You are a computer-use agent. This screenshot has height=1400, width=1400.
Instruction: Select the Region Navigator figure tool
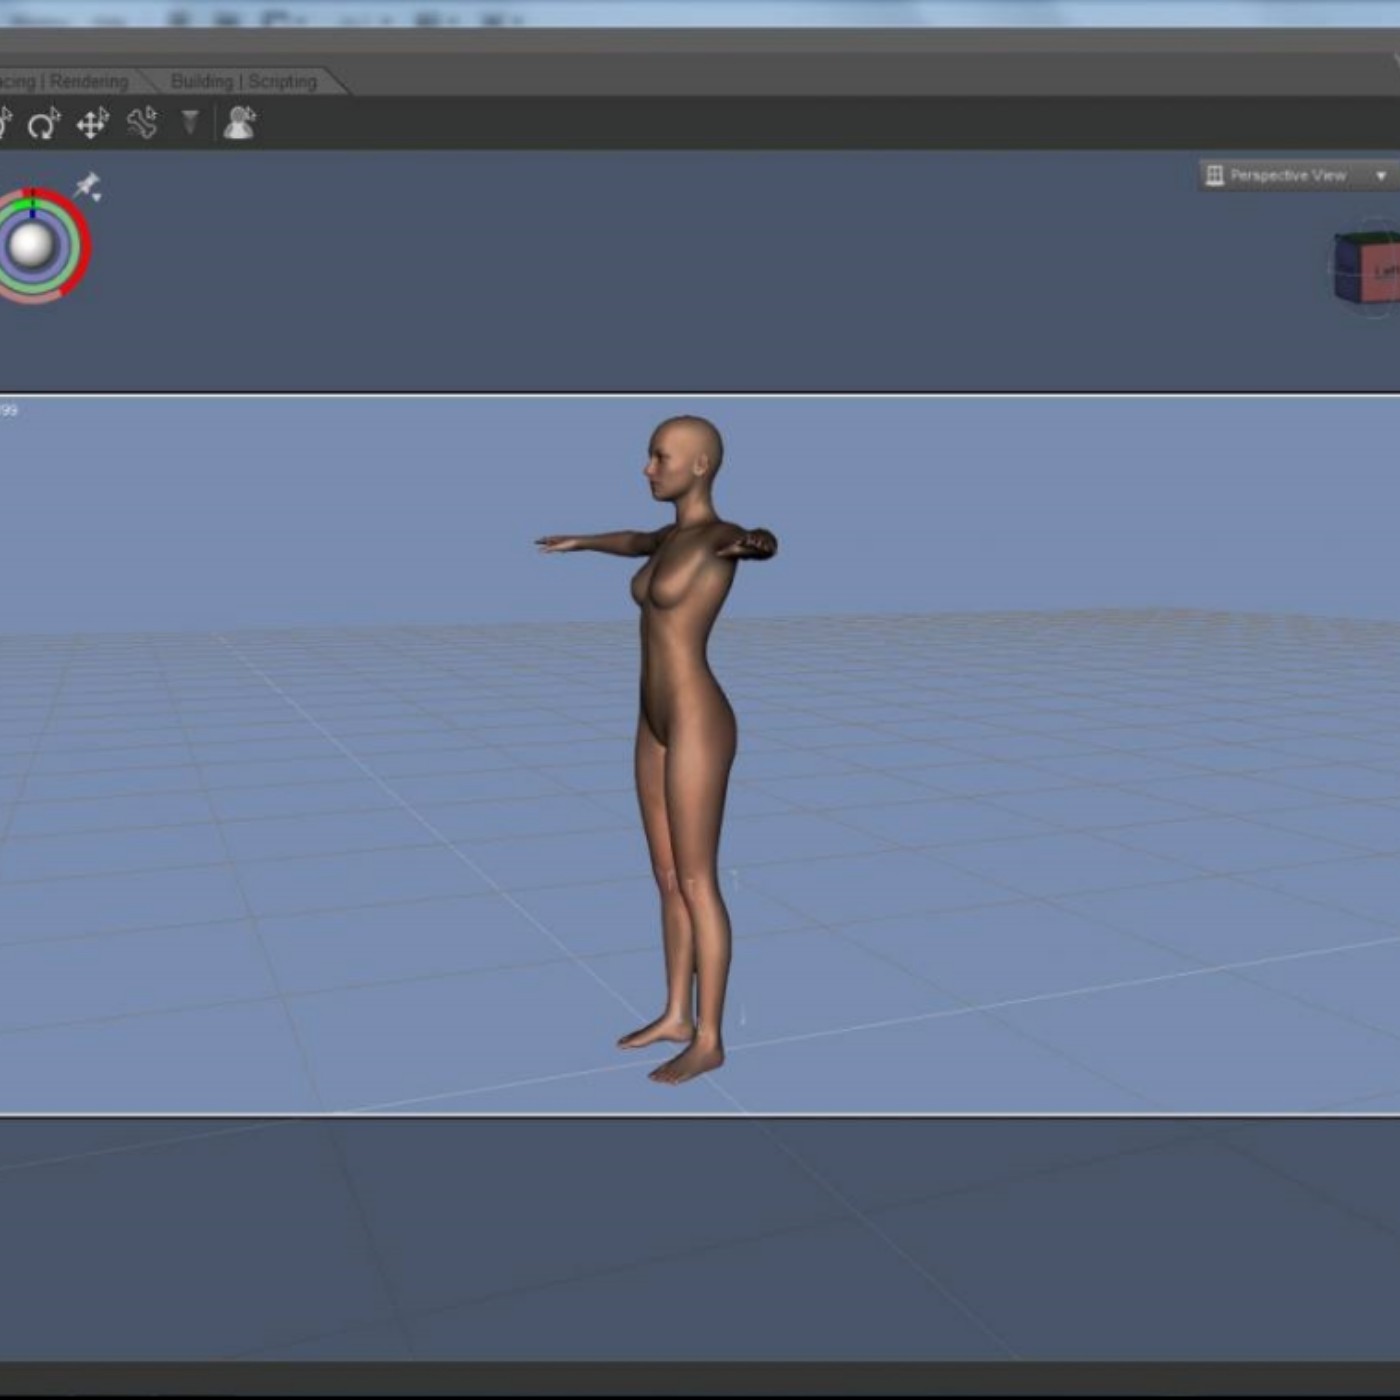239,123
